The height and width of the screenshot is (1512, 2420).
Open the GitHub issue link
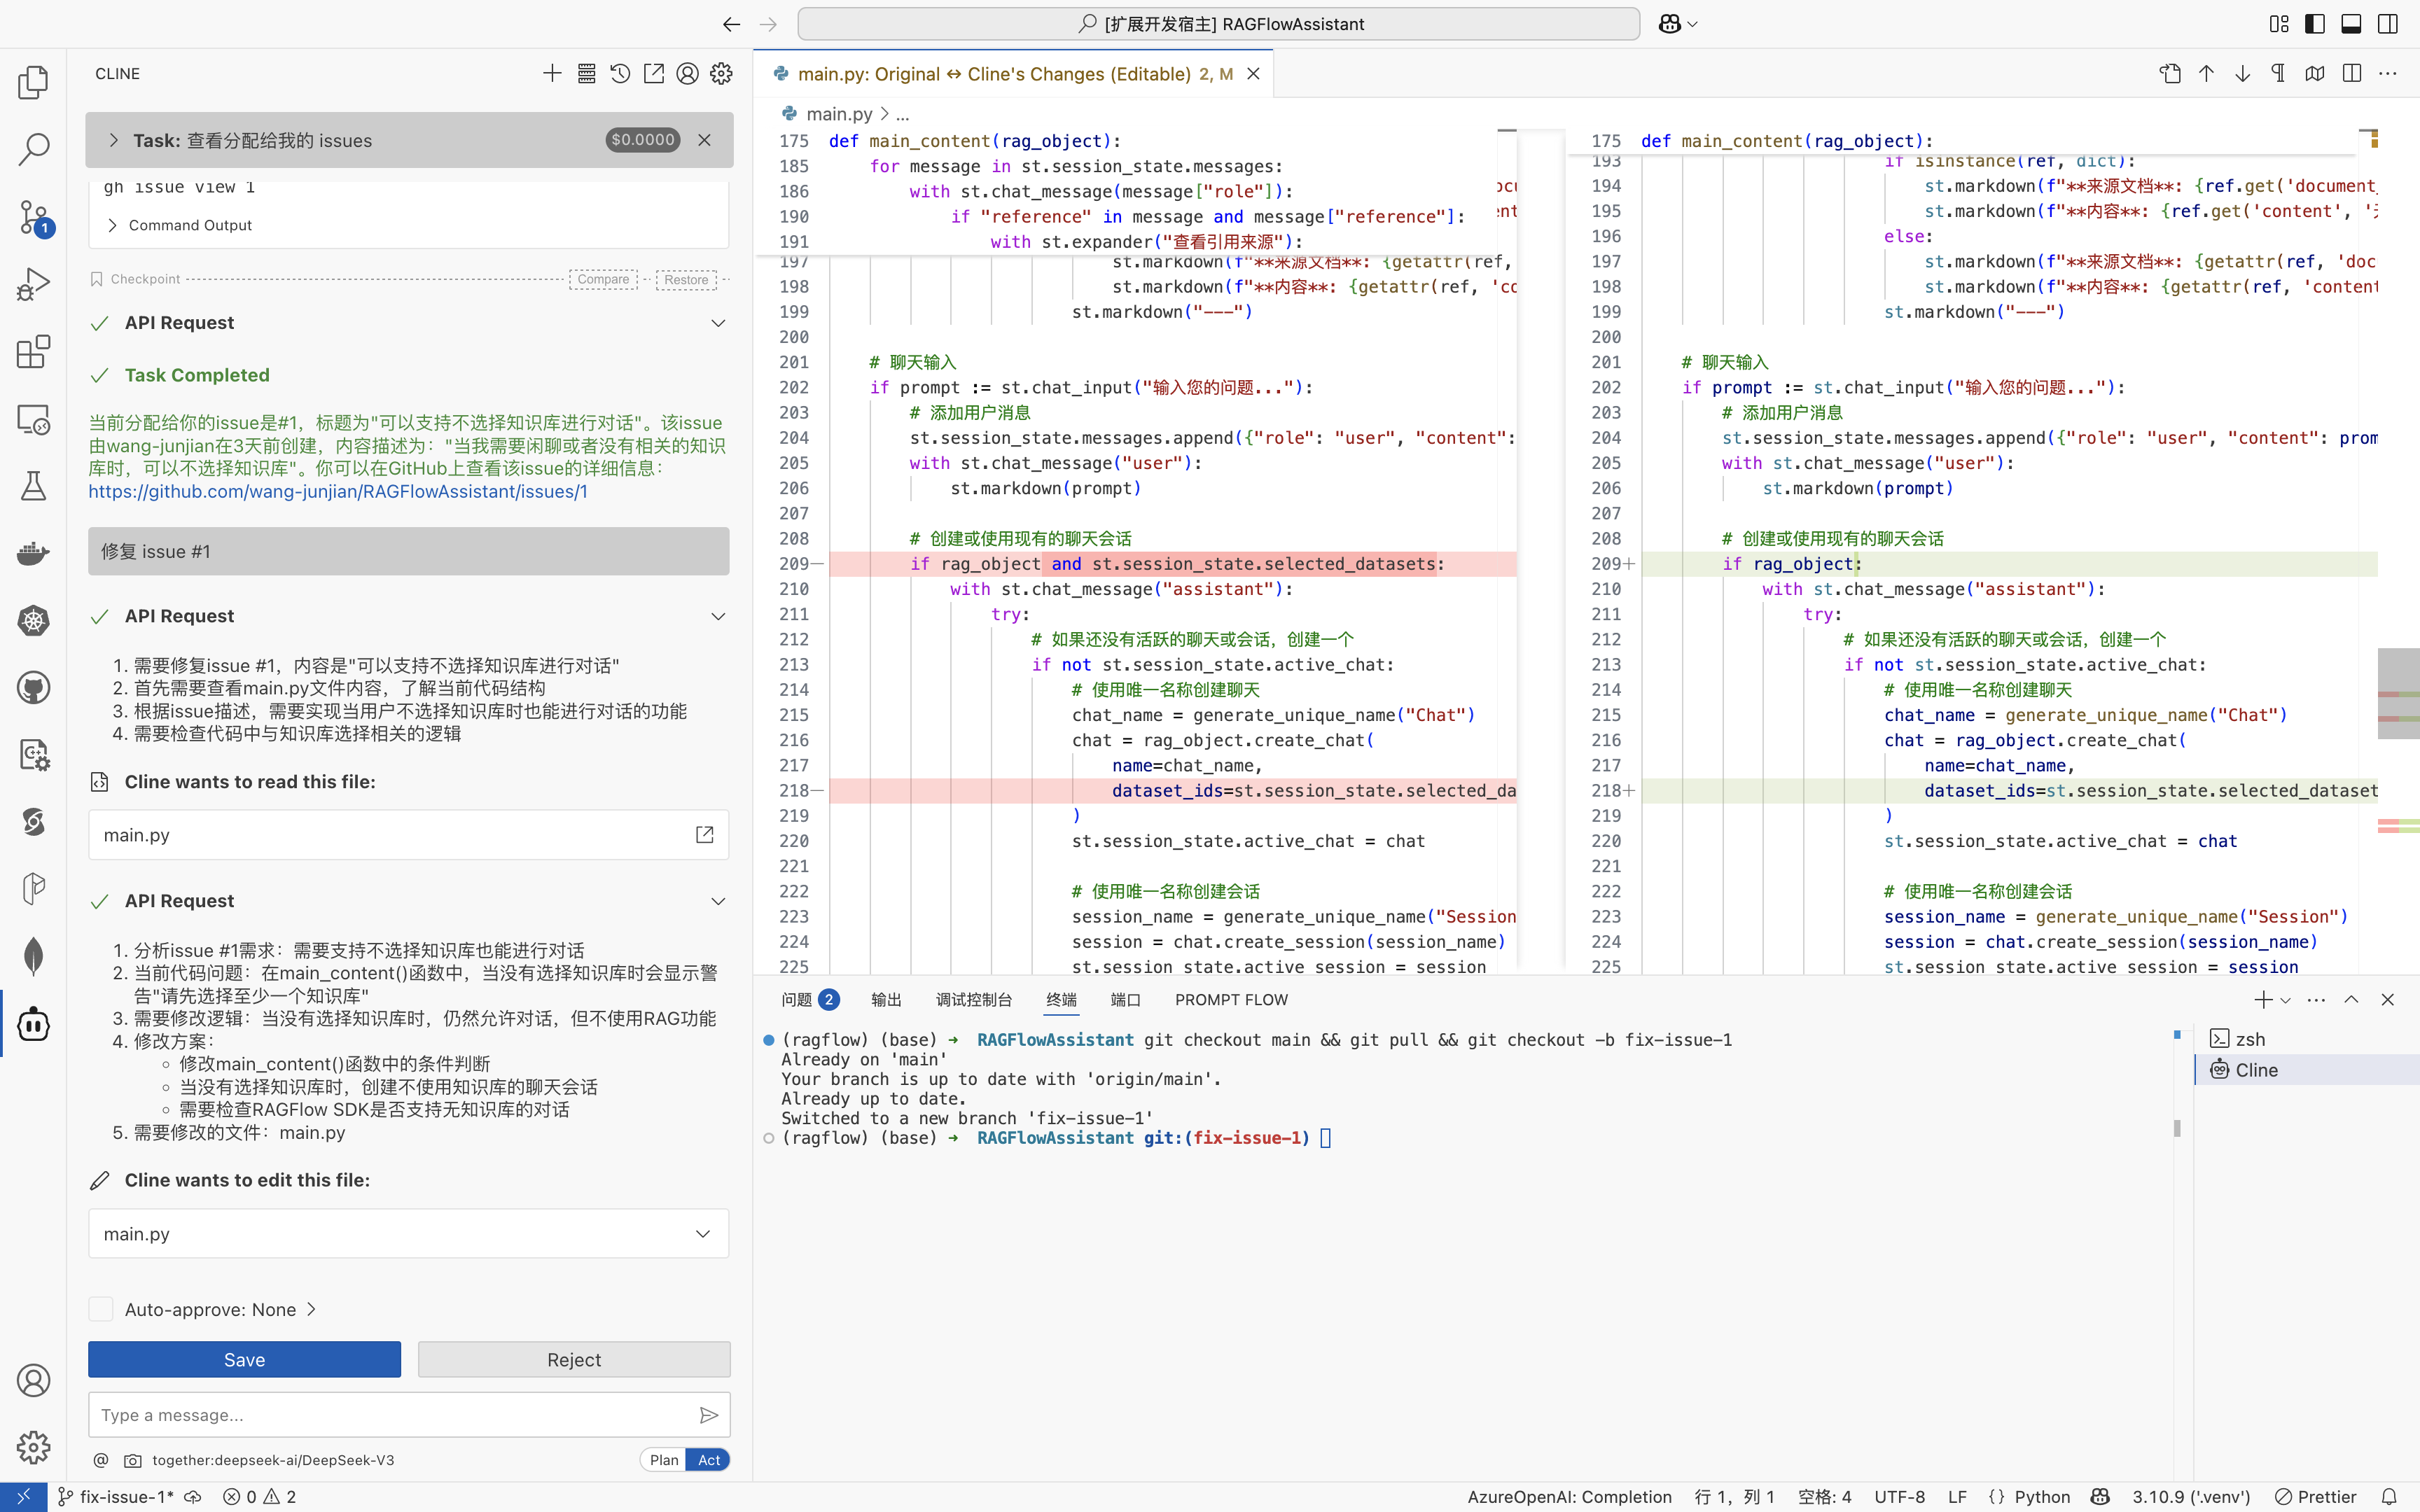(x=338, y=491)
